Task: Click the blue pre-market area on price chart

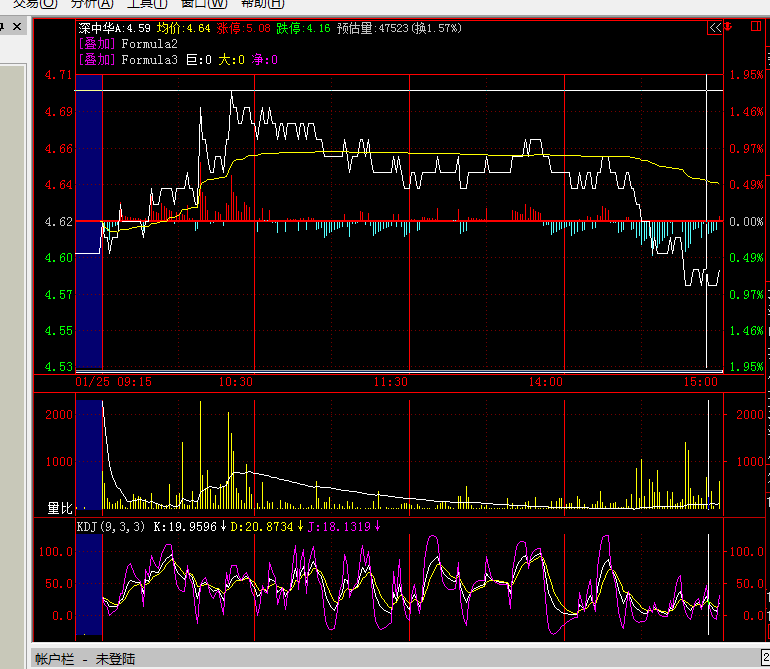Action: point(89,222)
